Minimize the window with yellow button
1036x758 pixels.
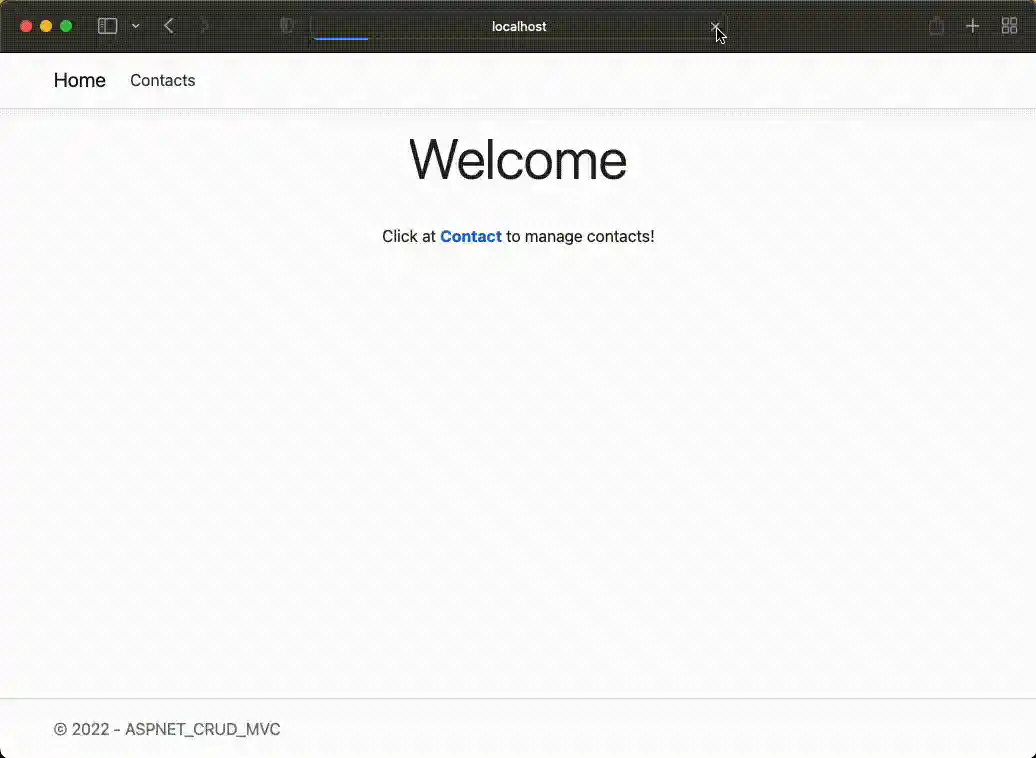coord(46,26)
